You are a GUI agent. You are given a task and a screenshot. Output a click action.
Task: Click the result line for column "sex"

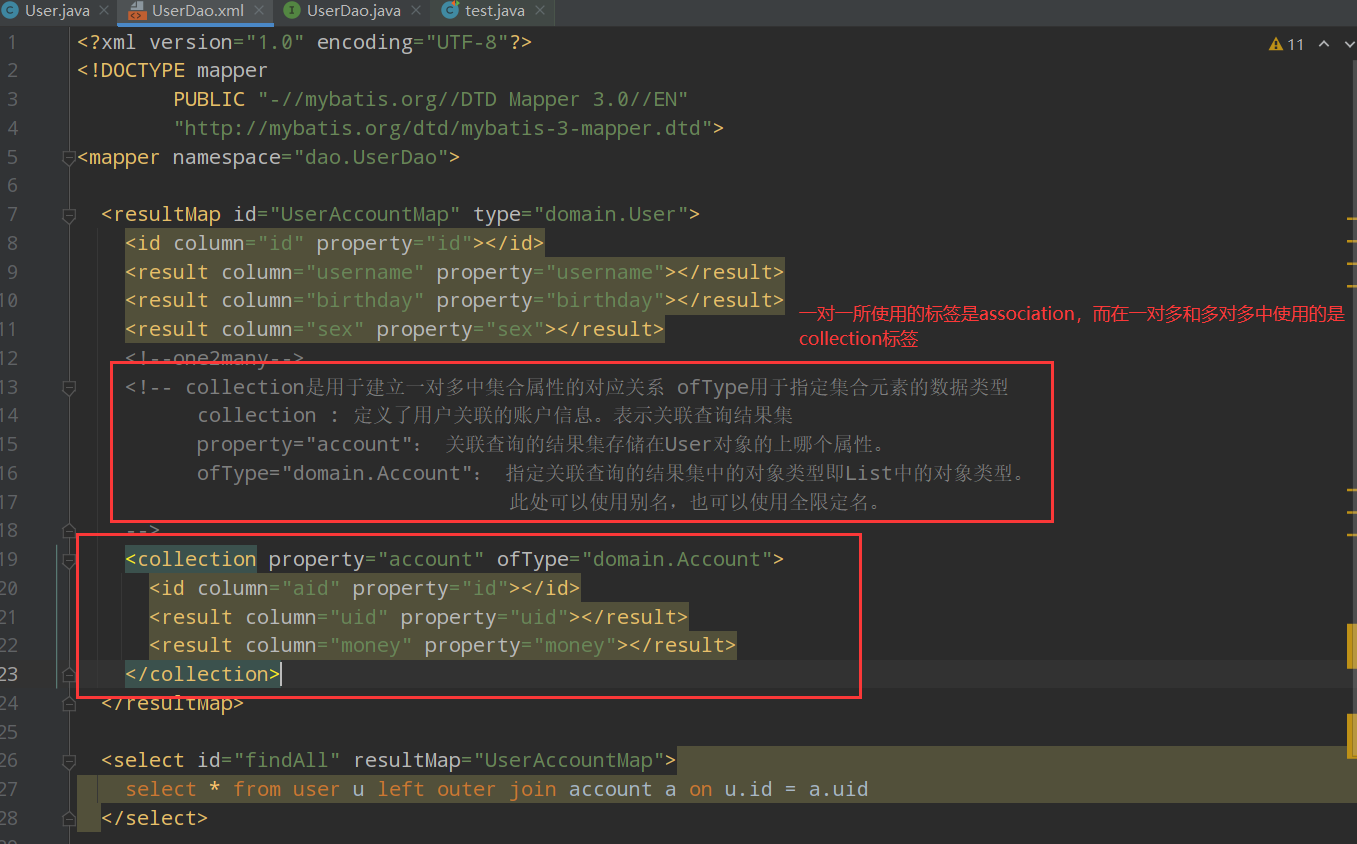[394, 329]
